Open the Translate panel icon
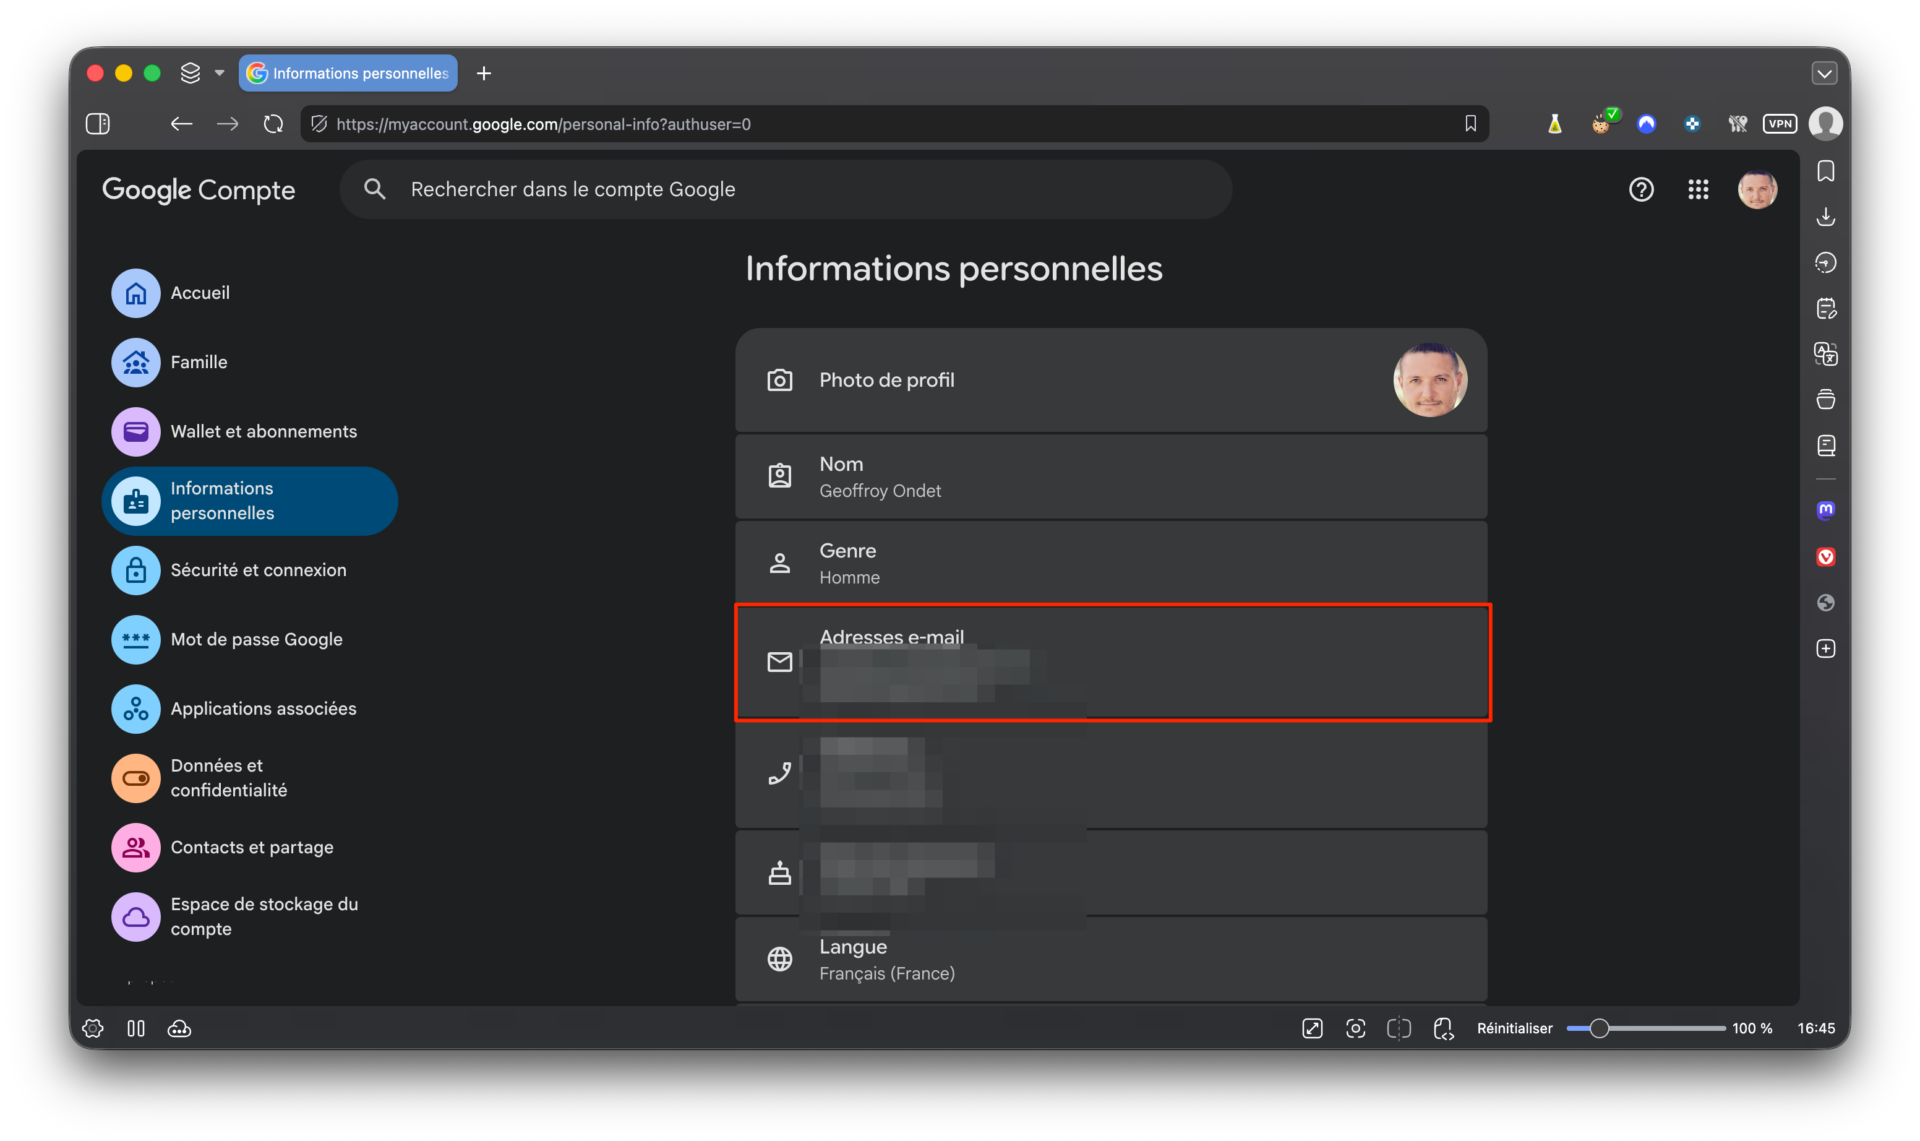The height and width of the screenshot is (1141, 1920). pyautogui.click(x=1826, y=354)
